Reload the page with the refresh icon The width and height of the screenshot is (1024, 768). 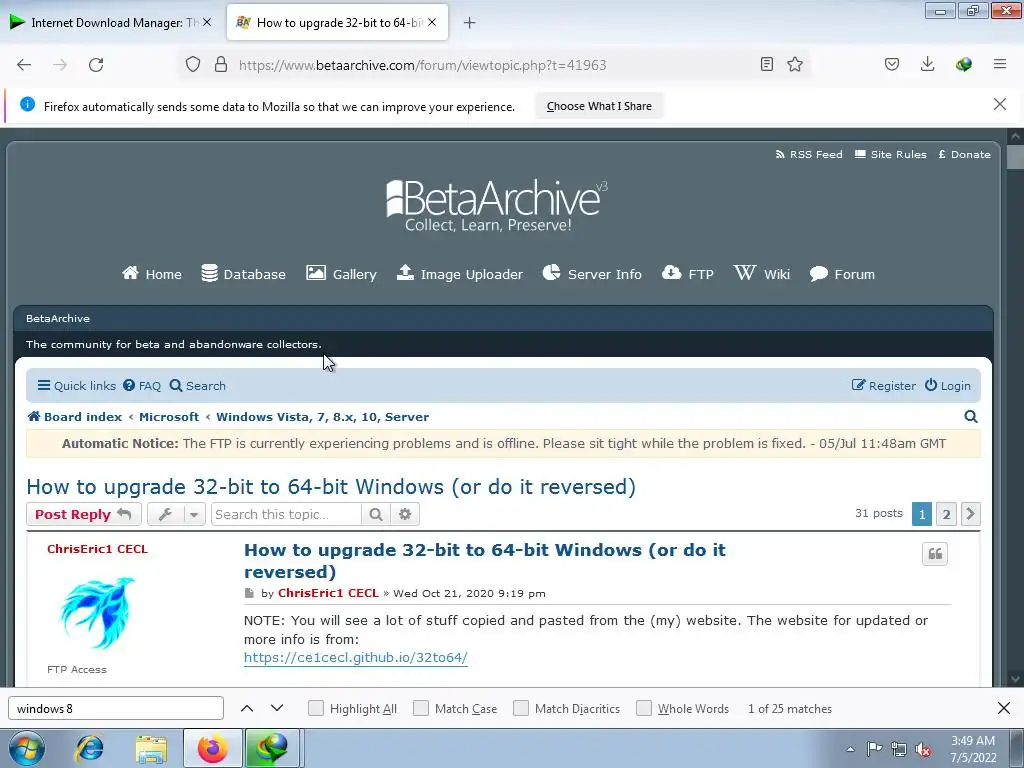point(96,65)
